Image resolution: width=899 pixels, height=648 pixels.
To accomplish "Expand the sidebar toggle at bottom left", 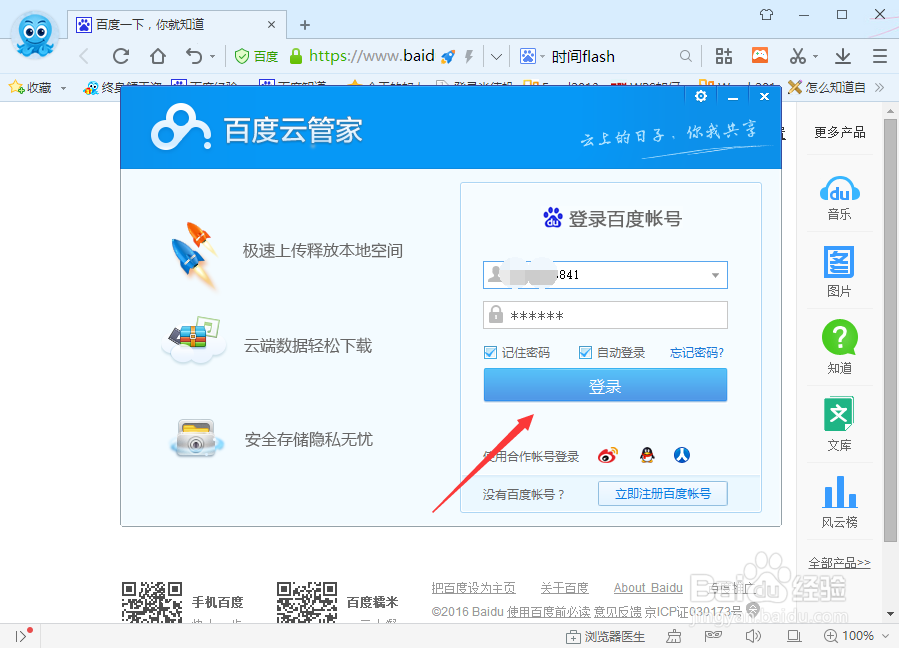I will pyautogui.click(x=21, y=637).
